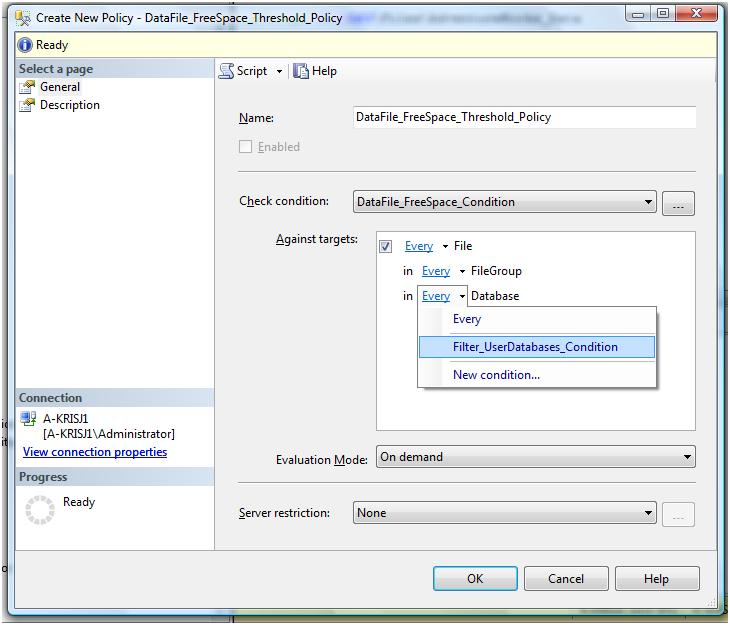Viewport: 730px width, 625px height.
Task: Select New condition... menu entry
Action: (x=537, y=375)
